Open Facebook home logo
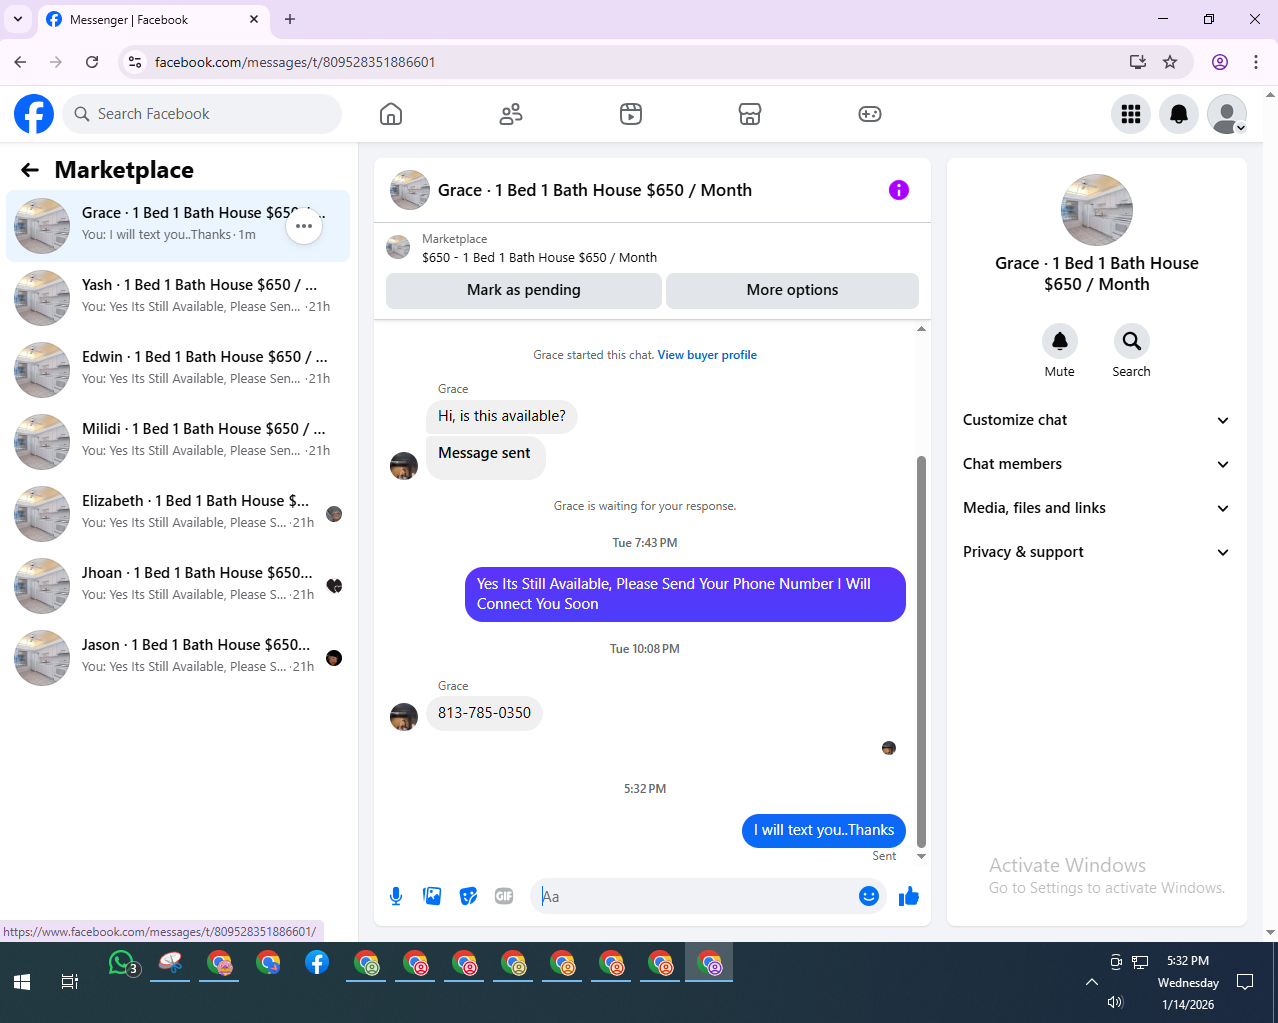 34,114
